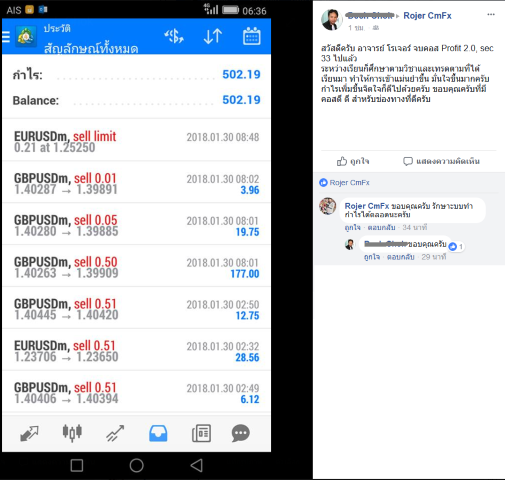
Task: Open the News tab icon
Action: click(x=201, y=433)
